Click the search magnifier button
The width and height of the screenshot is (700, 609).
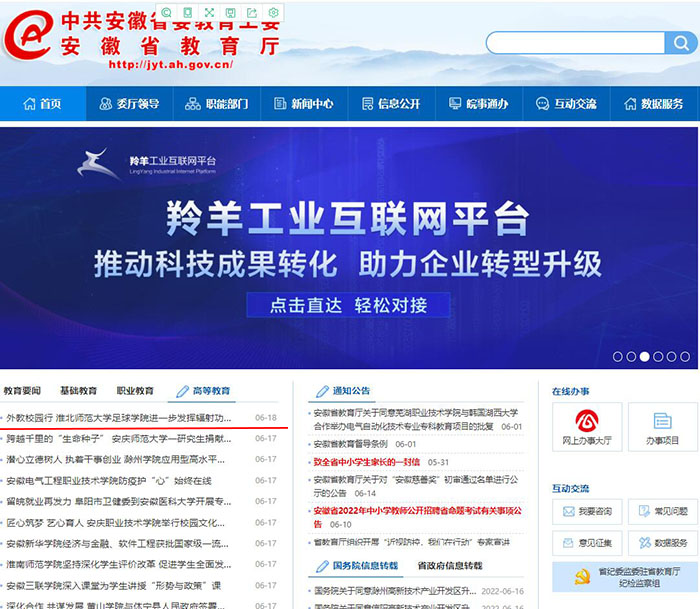(681, 43)
